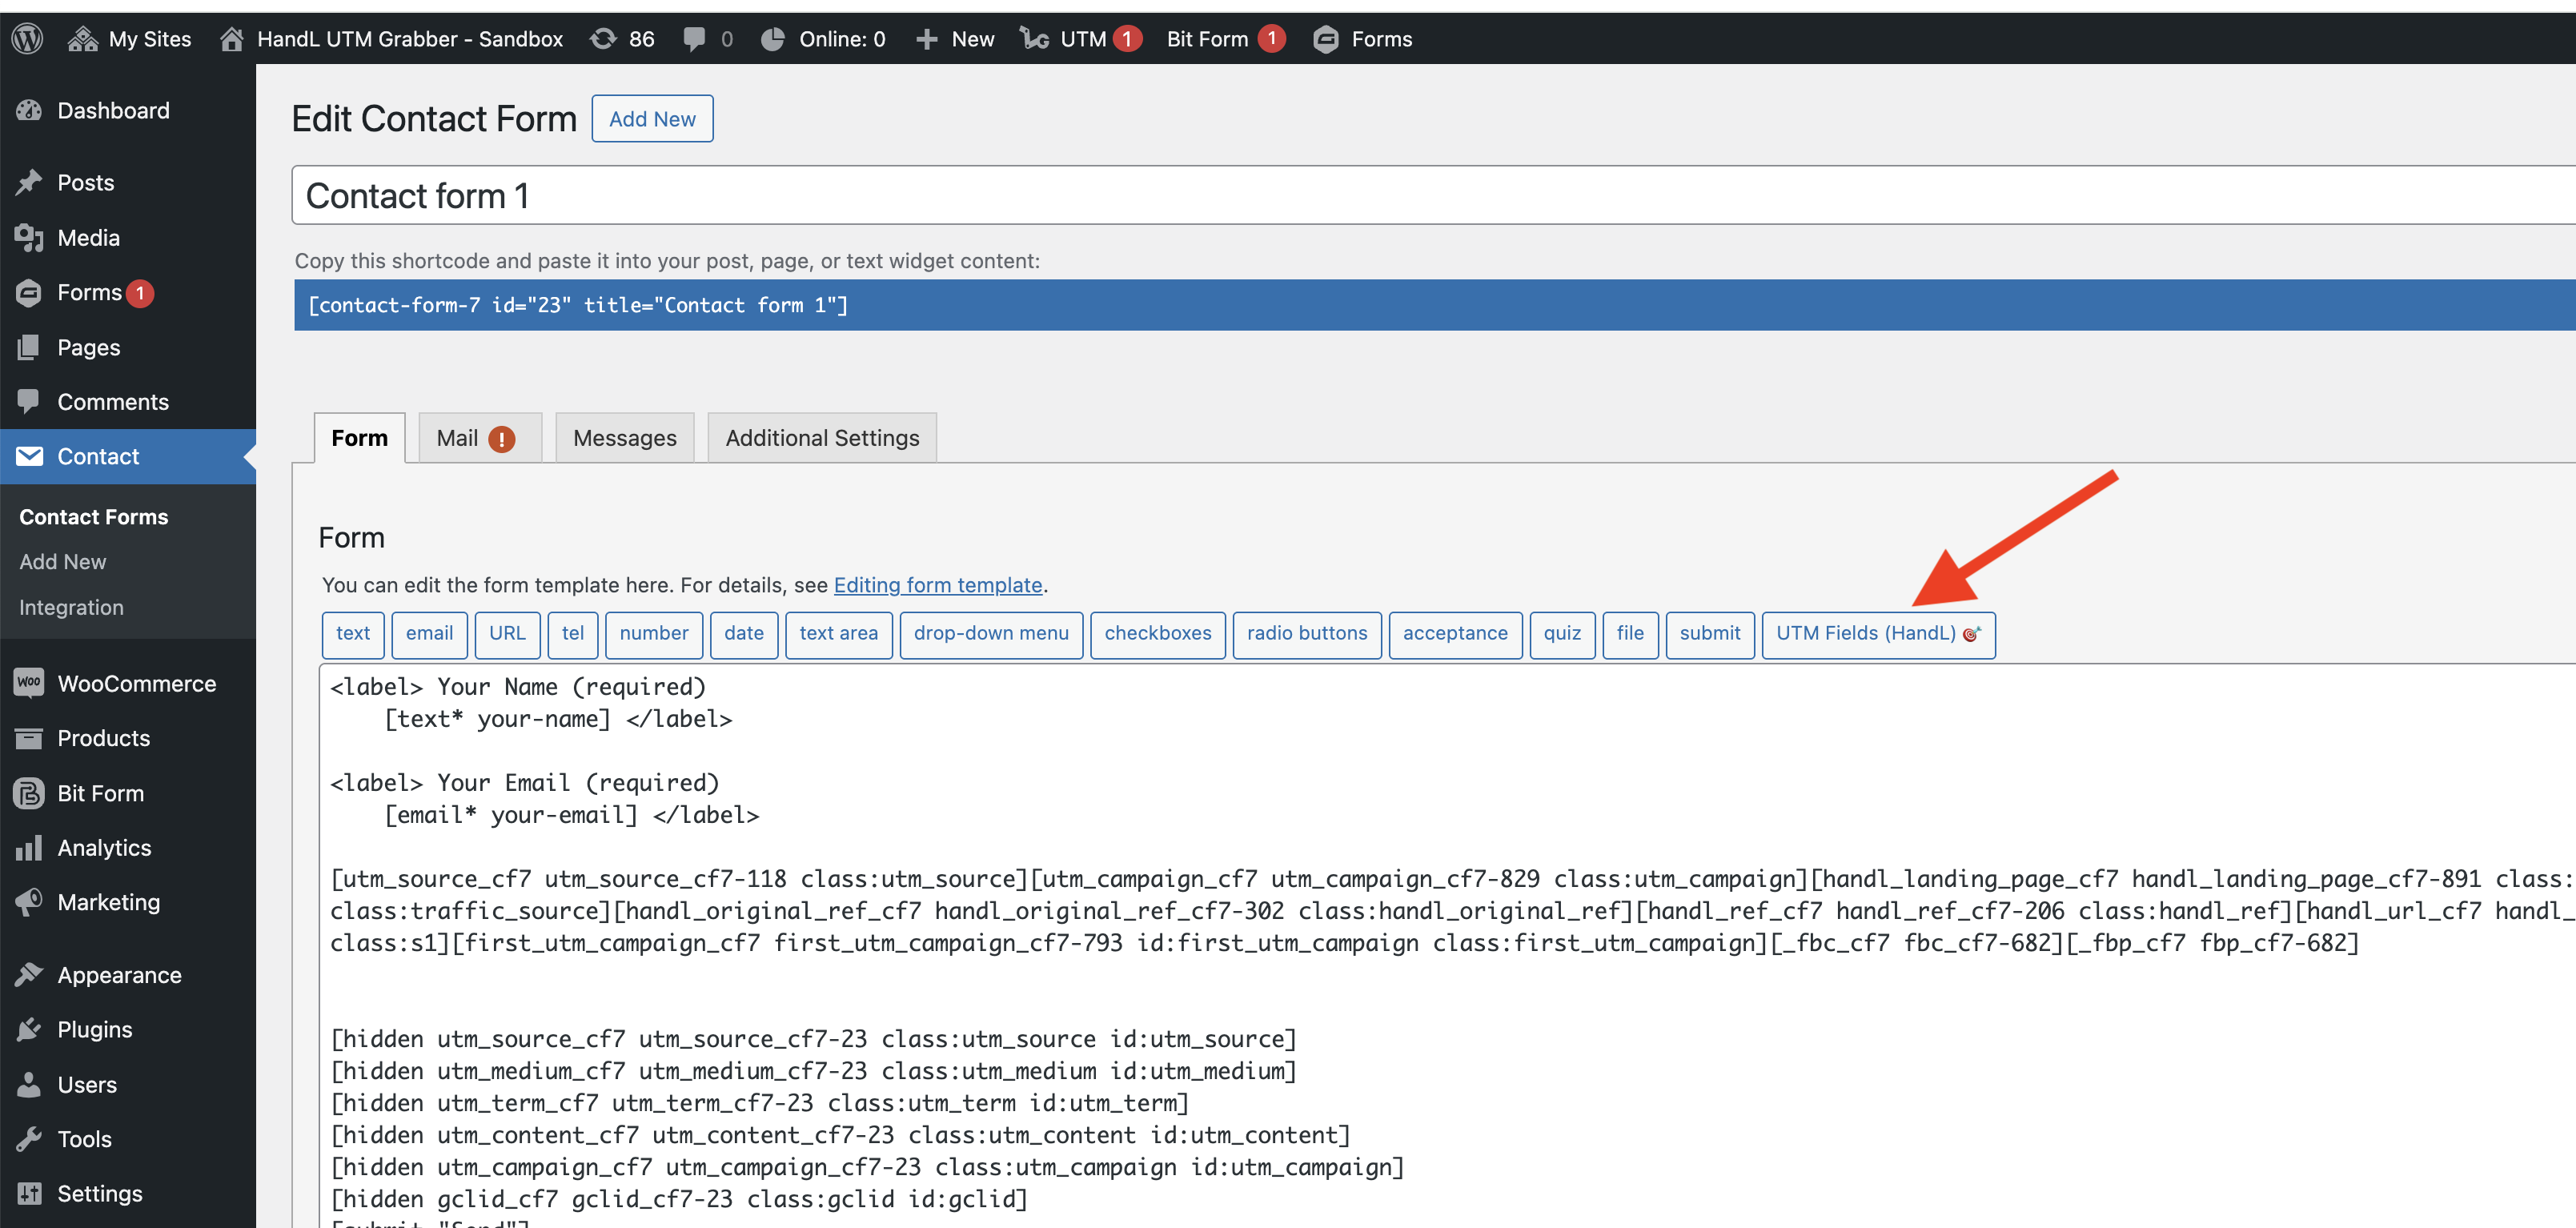
Task: Click the WordPress logo icon
Action: point(27,39)
